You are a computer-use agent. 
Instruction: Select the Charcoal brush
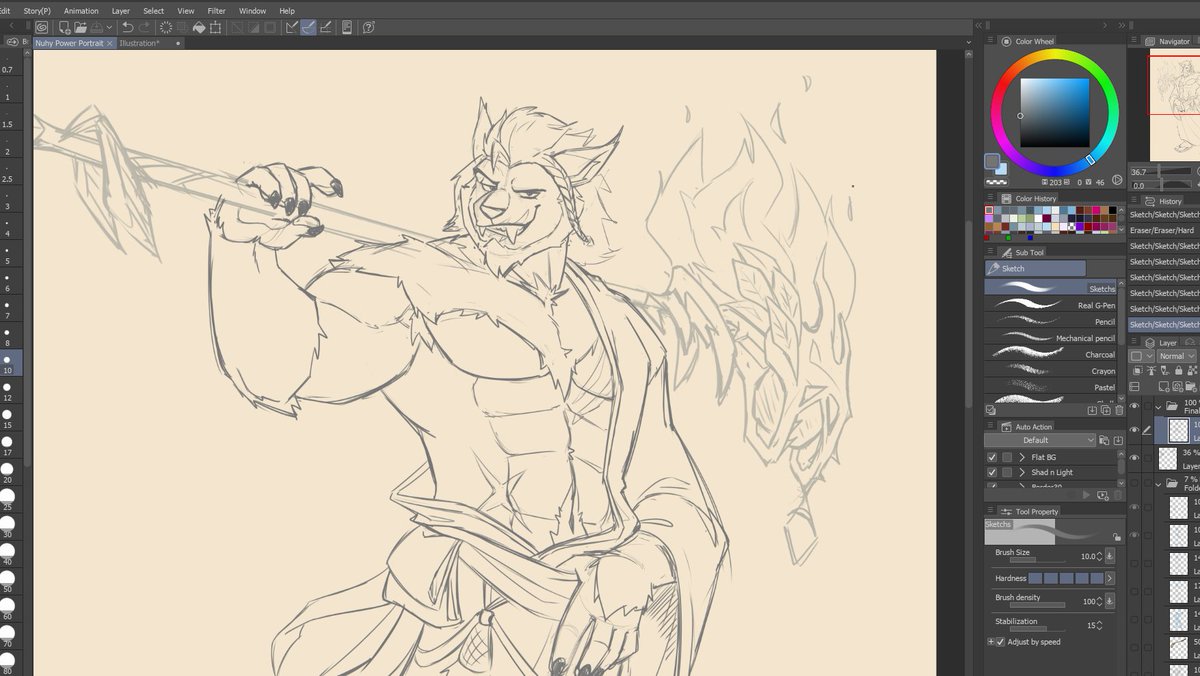point(1050,354)
